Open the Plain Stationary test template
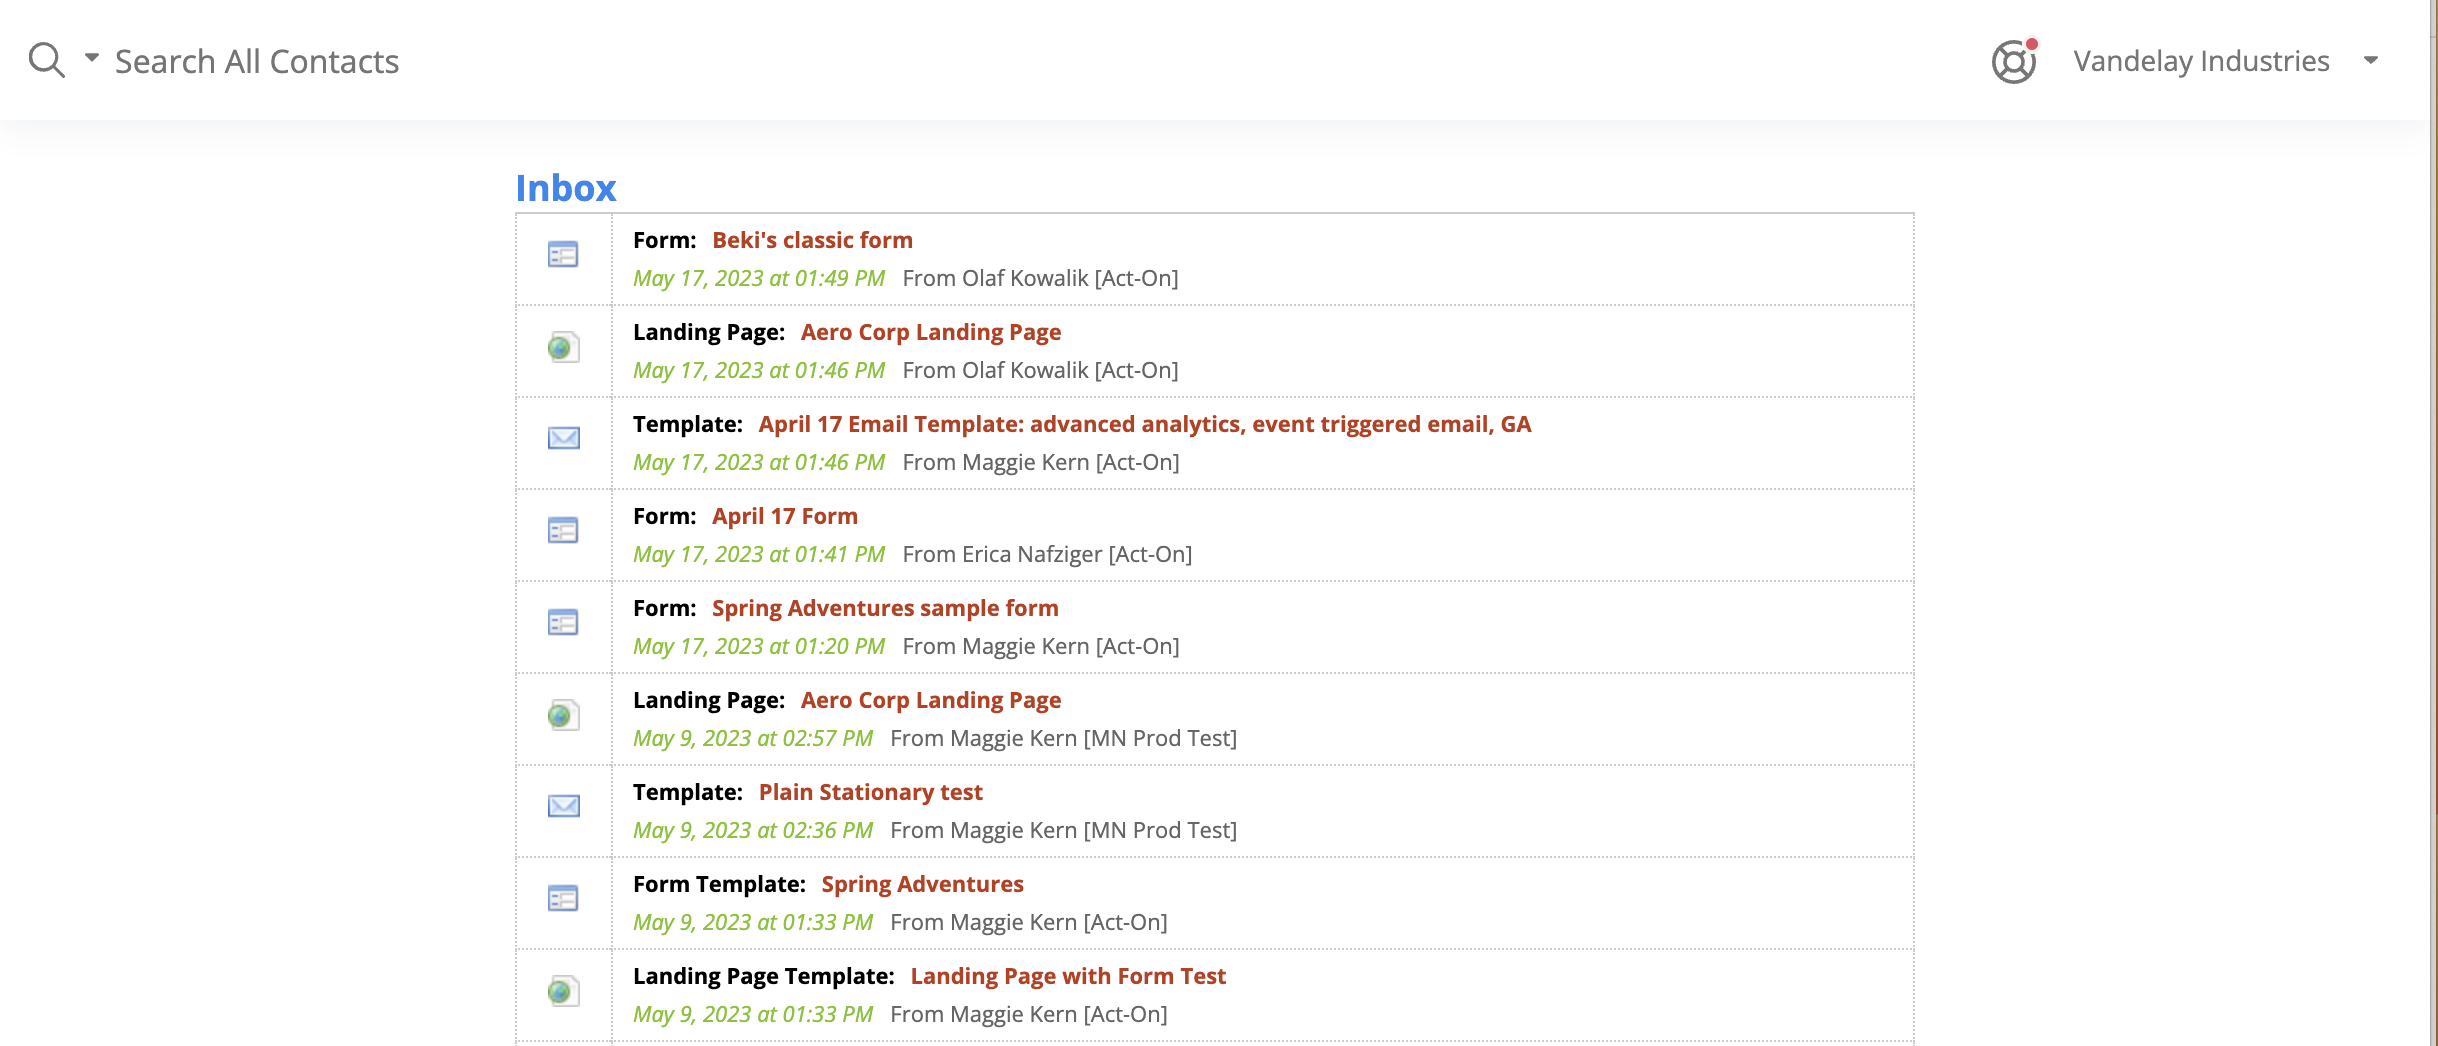This screenshot has width=2438, height=1046. coord(869,791)
